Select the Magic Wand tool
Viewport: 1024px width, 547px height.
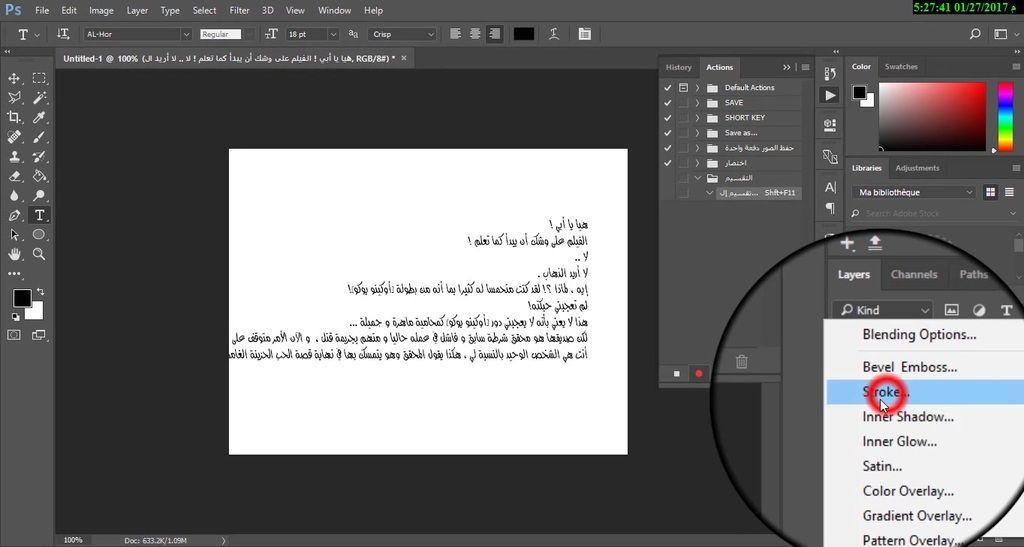pyautogui.click(x=39, y=98)
